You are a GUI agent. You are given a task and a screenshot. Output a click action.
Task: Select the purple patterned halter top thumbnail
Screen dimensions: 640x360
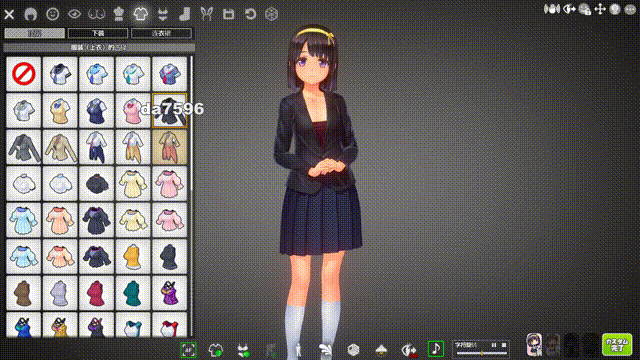coord(169,293)
